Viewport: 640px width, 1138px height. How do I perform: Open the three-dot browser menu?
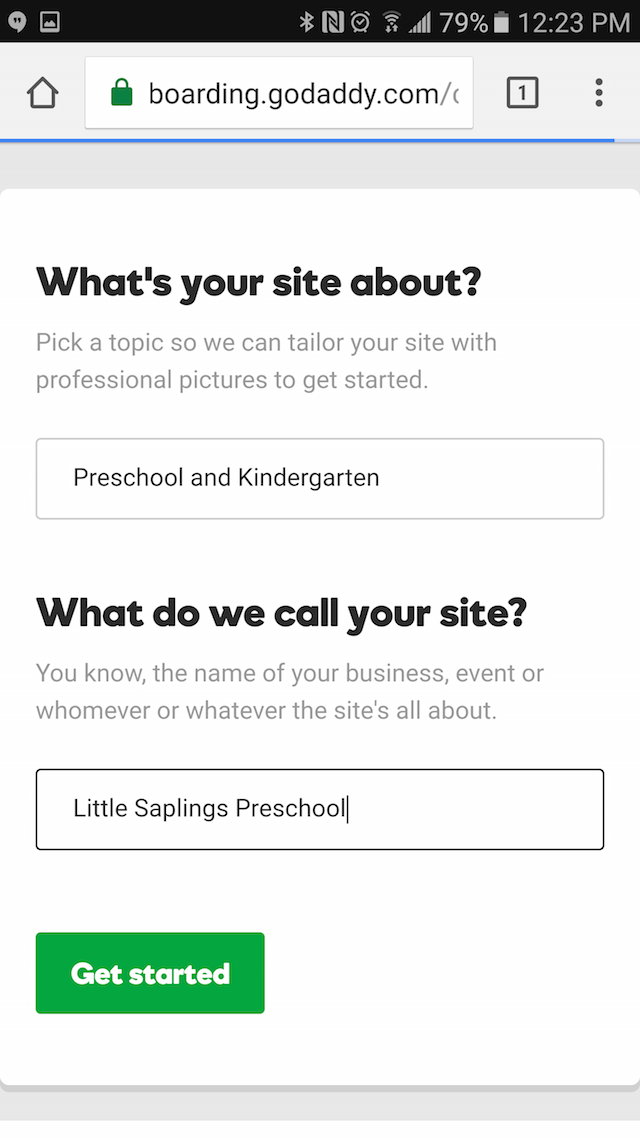click(599, 93)
